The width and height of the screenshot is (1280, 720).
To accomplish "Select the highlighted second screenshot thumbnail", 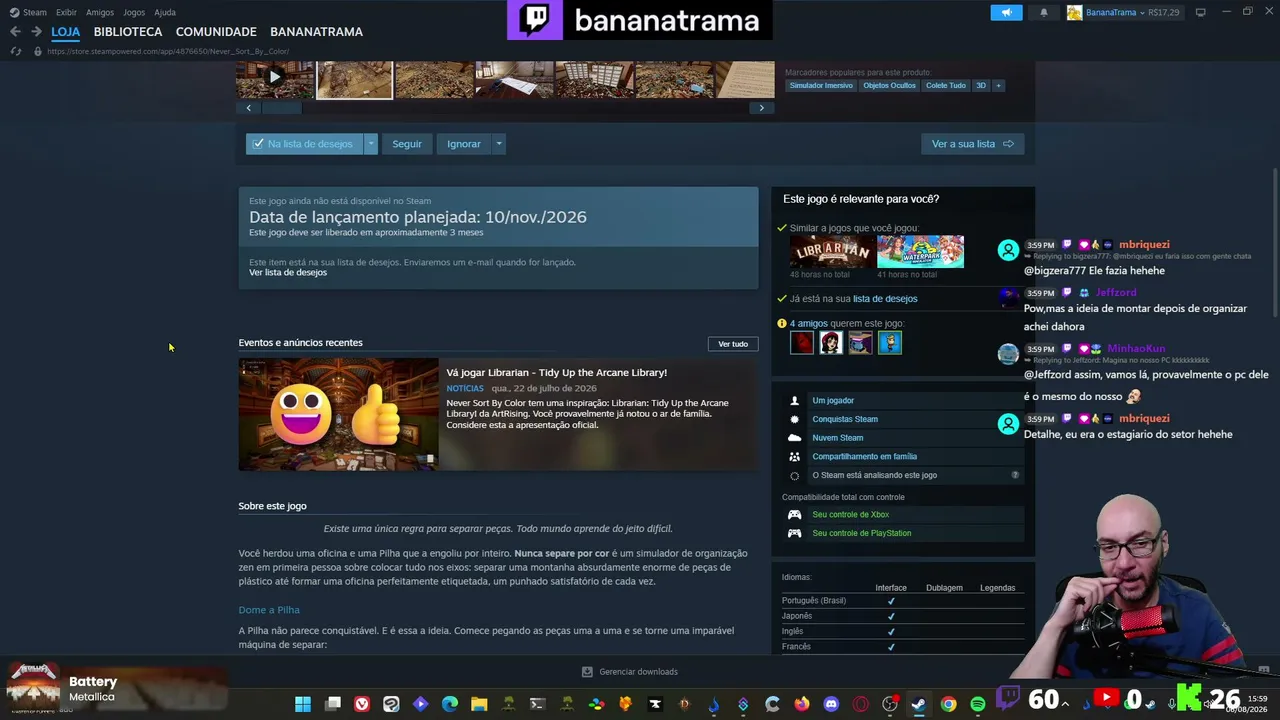I will coord(355,79).
